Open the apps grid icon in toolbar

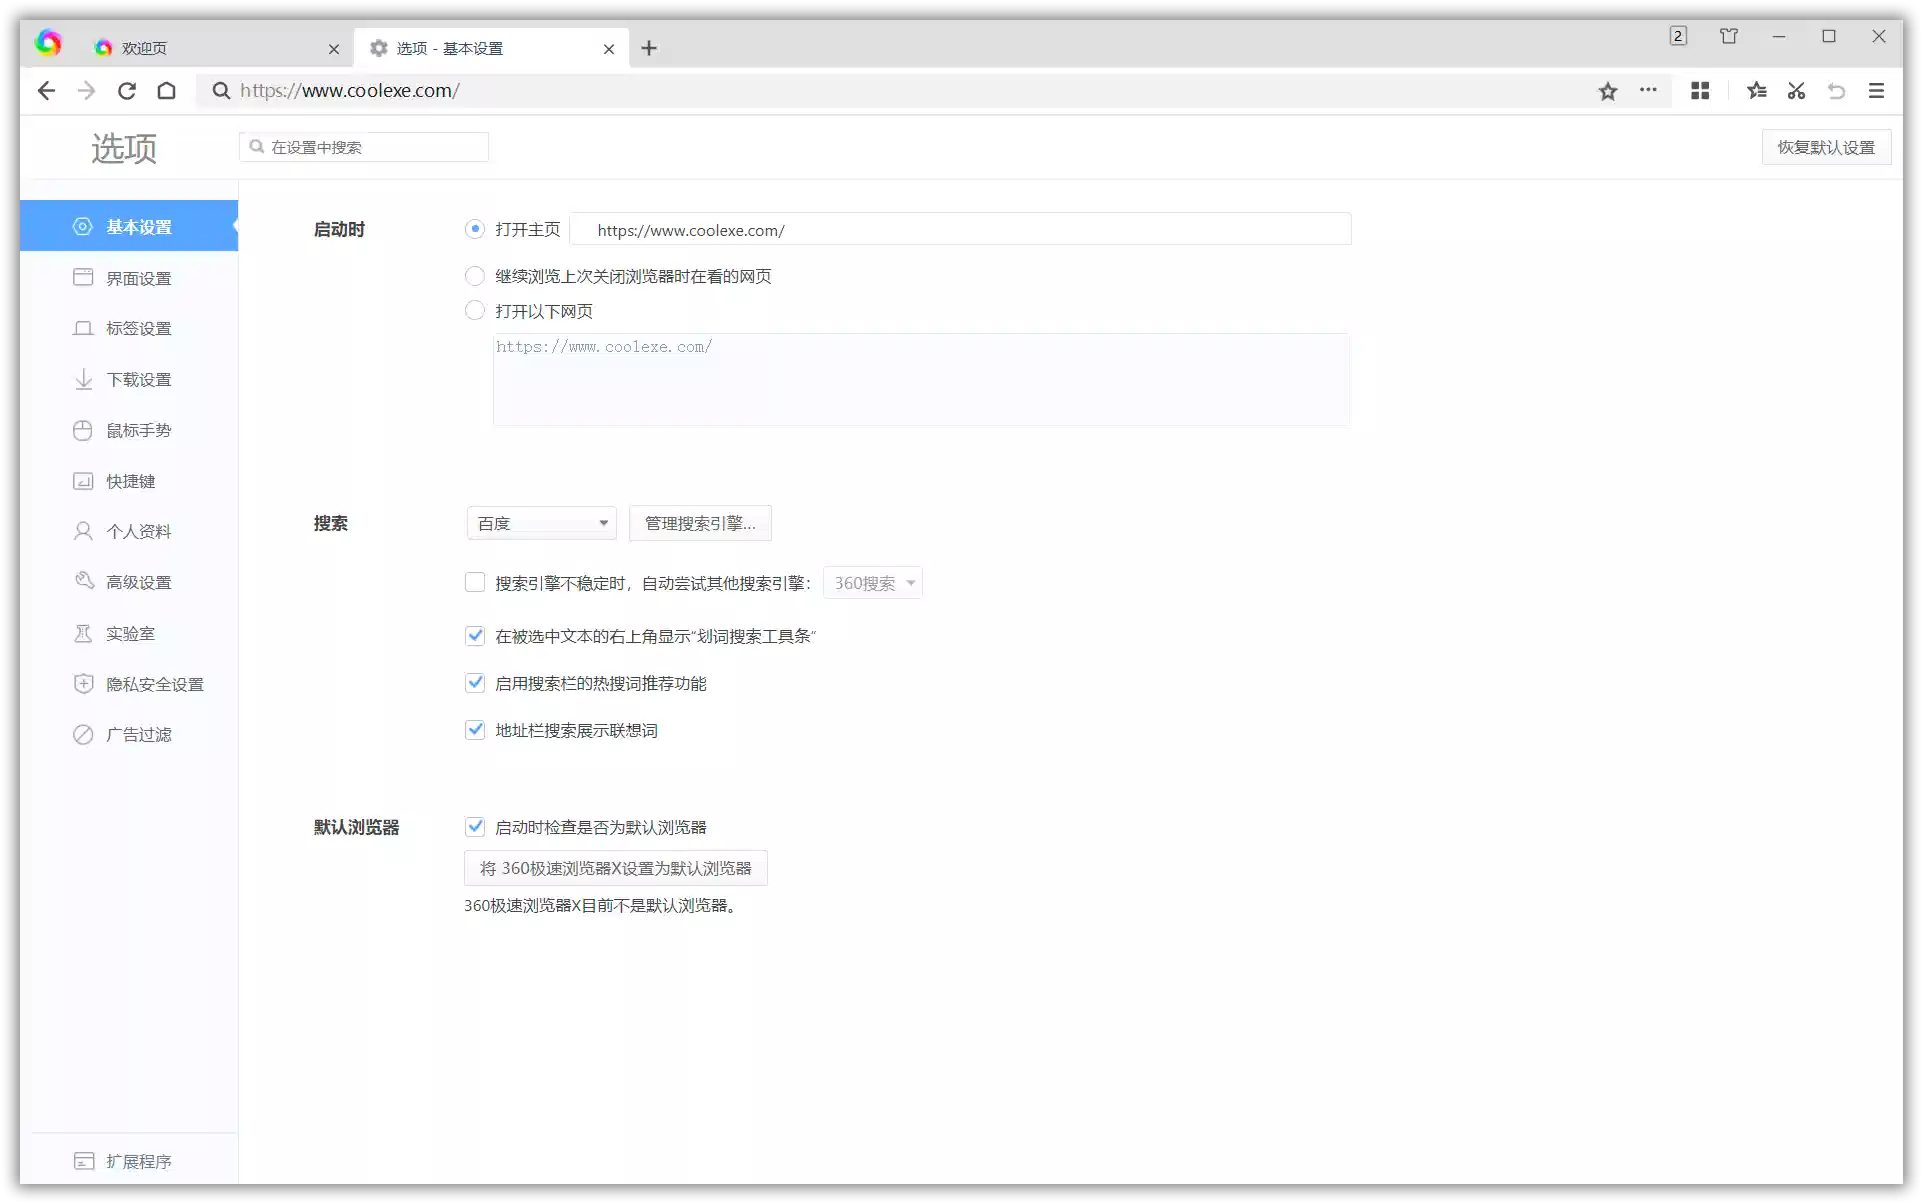pos(1700,90)
